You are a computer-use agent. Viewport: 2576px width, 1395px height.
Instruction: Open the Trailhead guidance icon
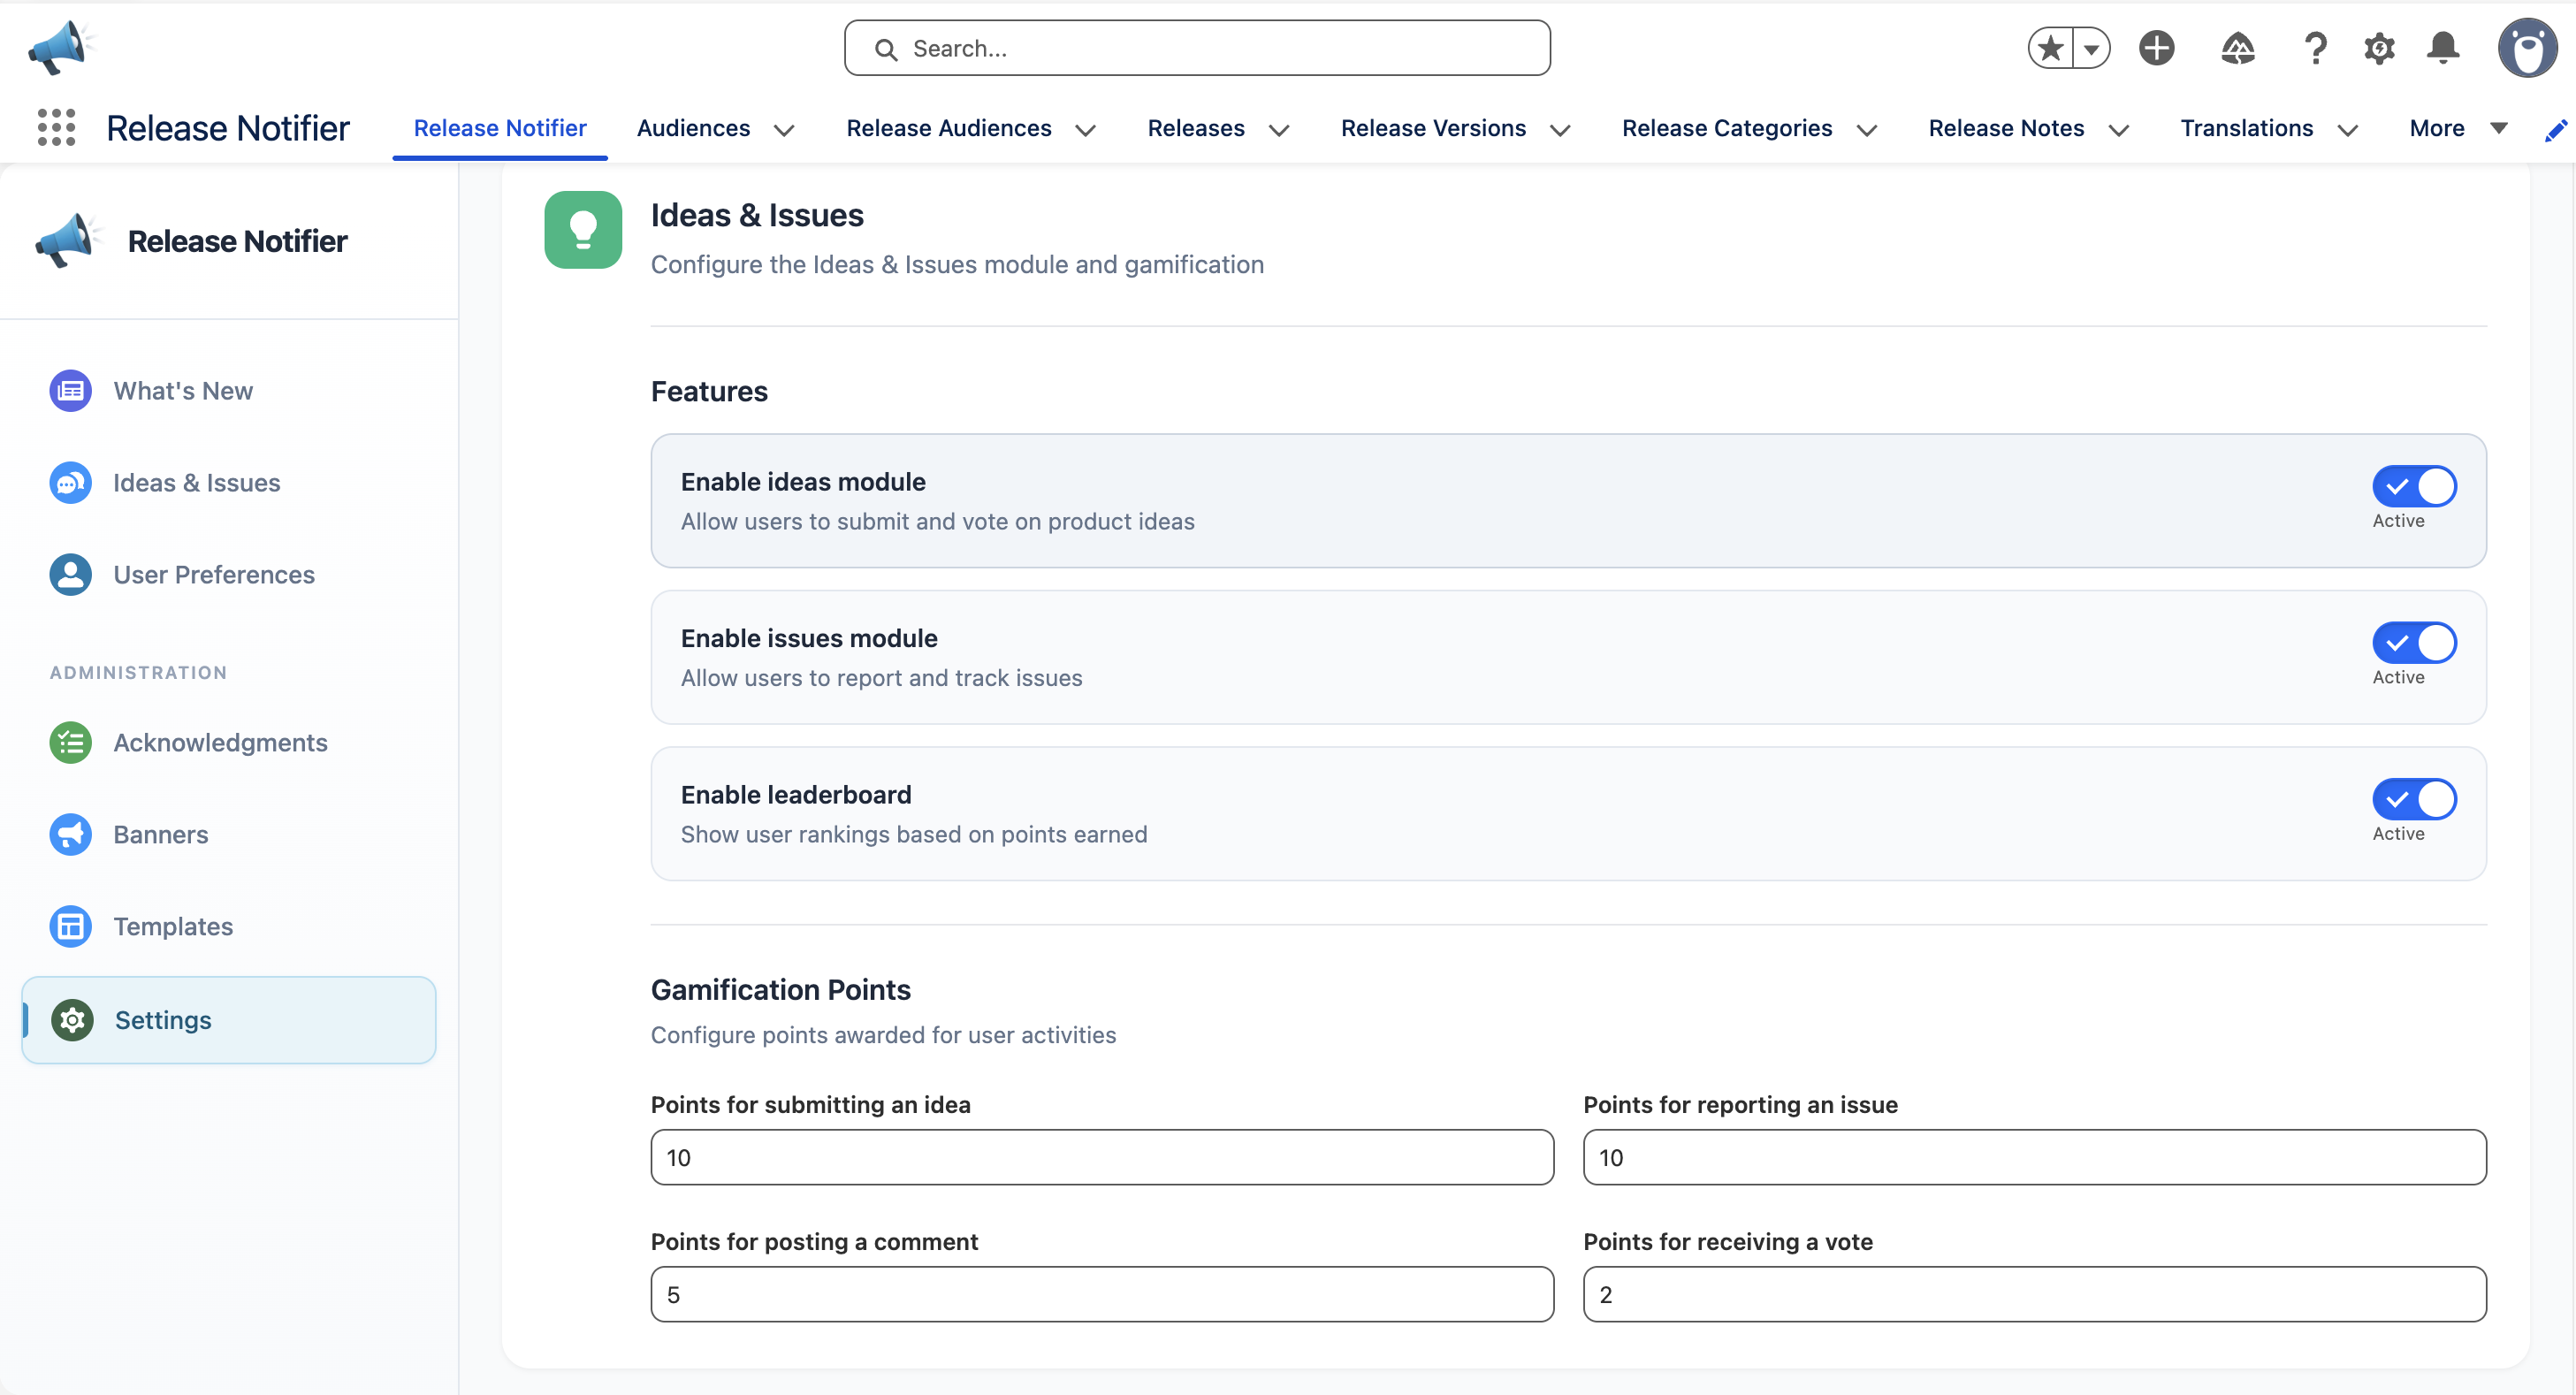pyautogui.click(x=2237, y=48)
